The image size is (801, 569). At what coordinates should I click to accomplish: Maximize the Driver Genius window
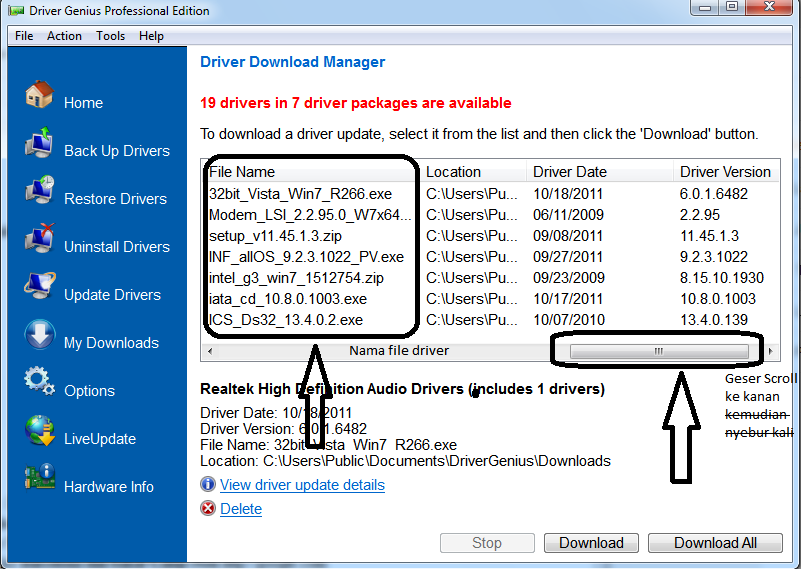[x=733, y=7]
